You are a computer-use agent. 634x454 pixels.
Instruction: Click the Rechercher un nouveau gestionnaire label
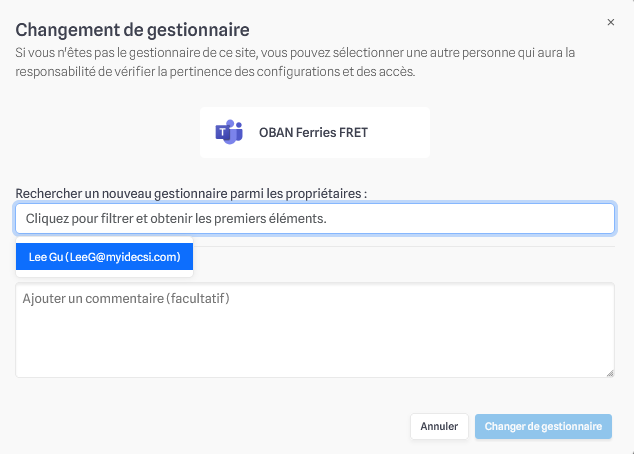coord(191,193)
